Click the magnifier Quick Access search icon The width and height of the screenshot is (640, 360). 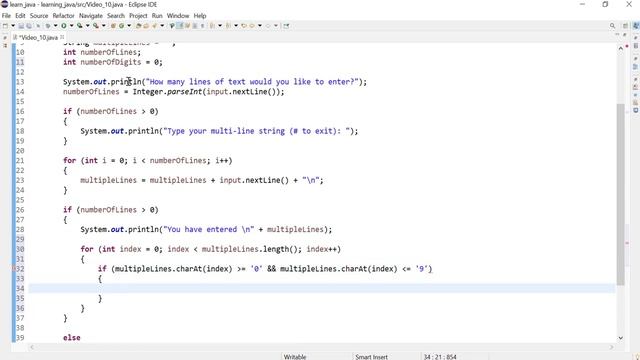[612, 26]
